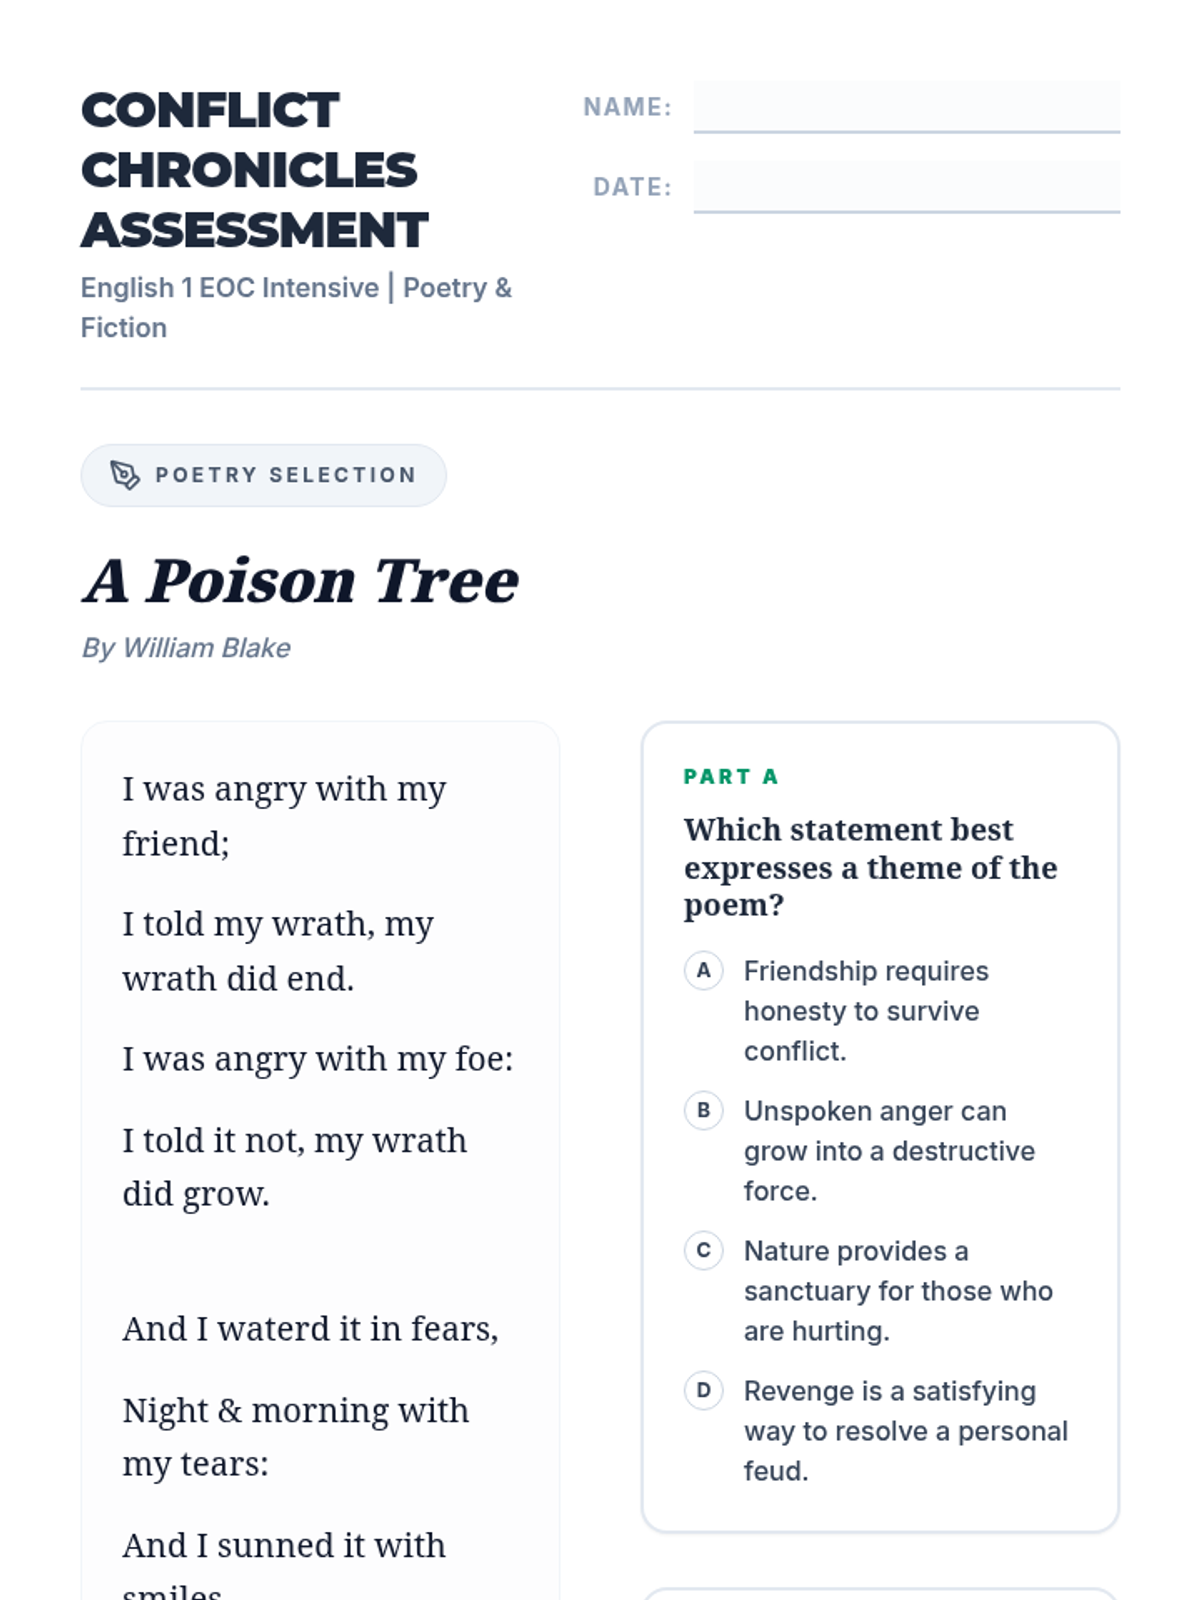Screen dimensions: 1200x1600
Task: Click poem line "I was angry with my foe:"
Action: [317, 1059]
